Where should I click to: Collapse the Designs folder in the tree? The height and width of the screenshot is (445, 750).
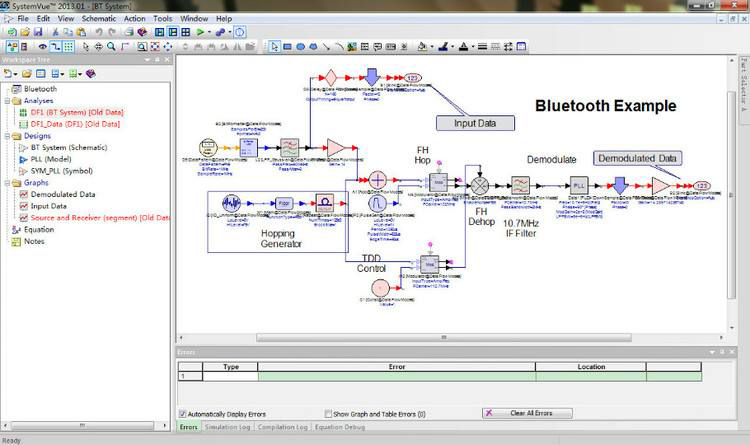pos(7,136)
